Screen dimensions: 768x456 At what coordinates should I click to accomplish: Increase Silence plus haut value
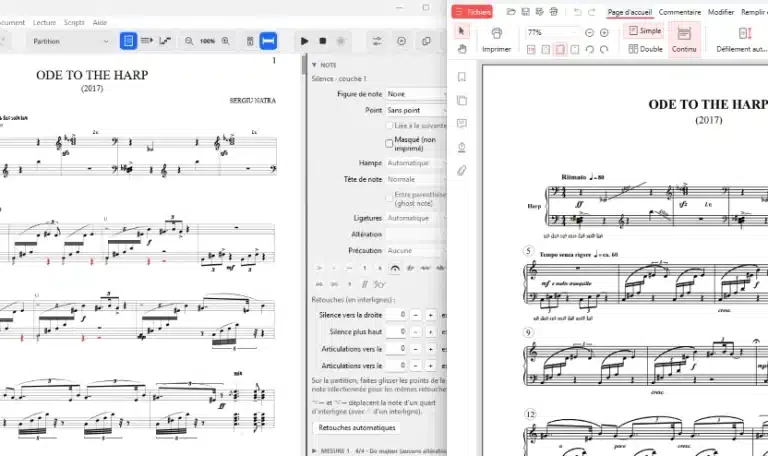[x=431, y=332]
